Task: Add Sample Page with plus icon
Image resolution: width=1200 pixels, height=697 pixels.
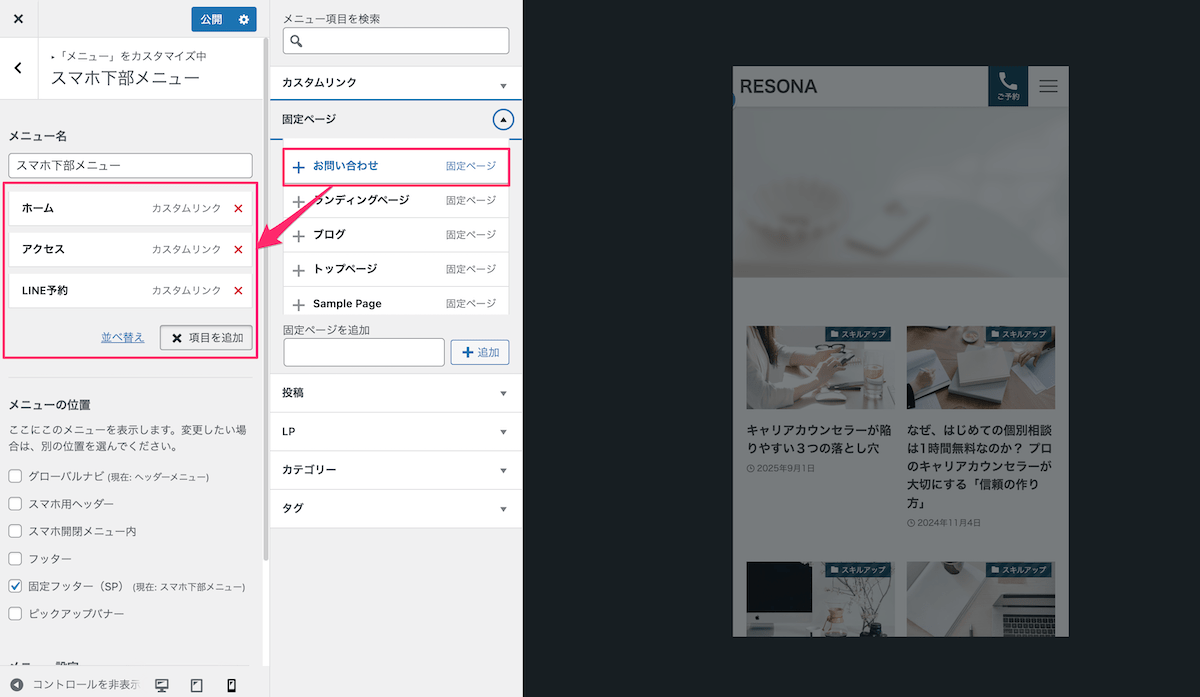Action: (x=298, y=305)
